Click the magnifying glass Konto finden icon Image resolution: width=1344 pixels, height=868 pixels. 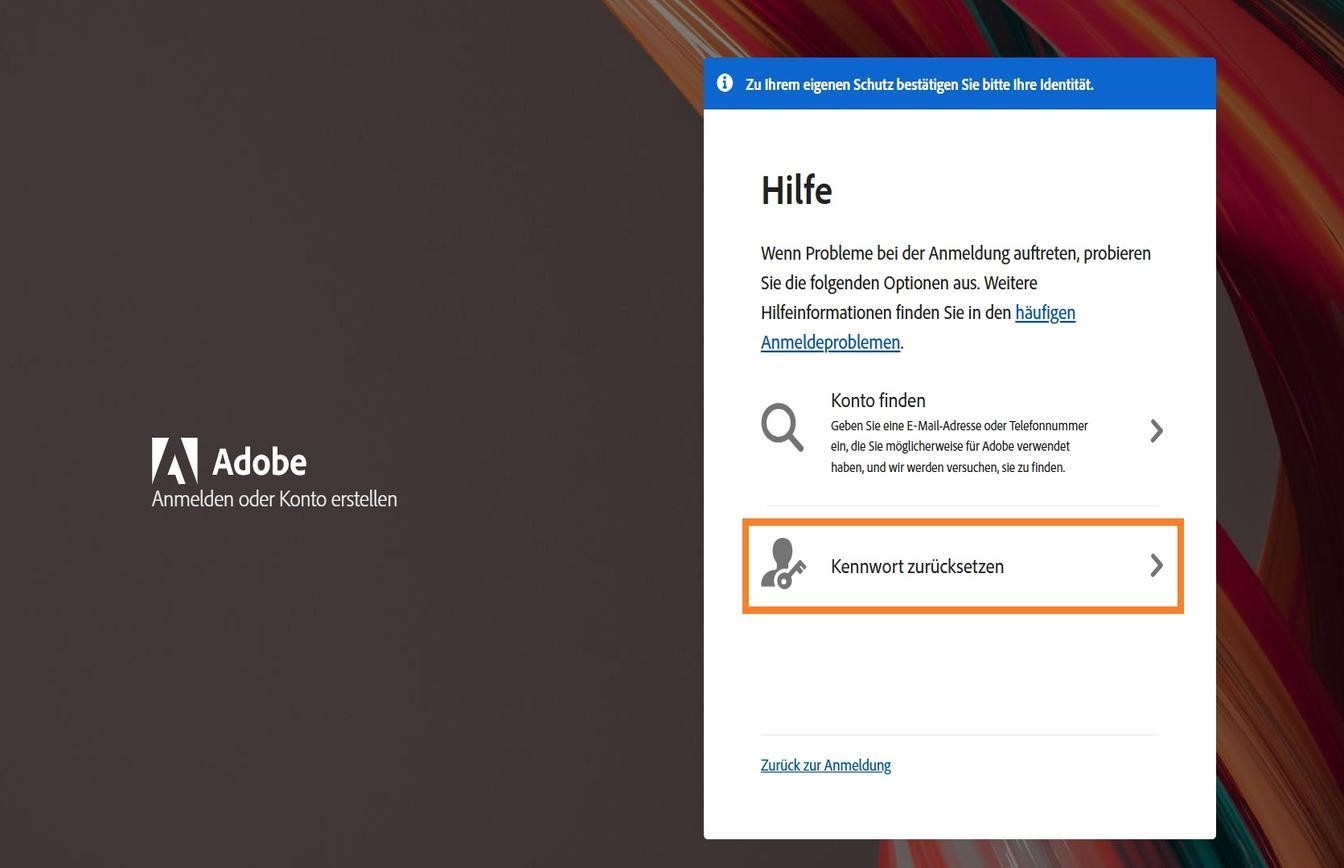click(782, 428)
